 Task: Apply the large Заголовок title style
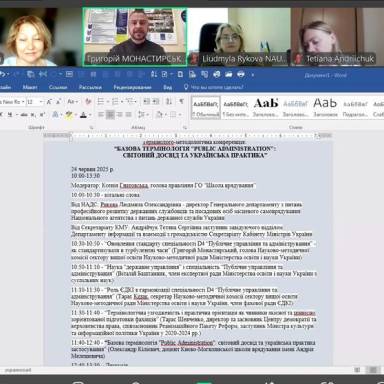(325, 107)
